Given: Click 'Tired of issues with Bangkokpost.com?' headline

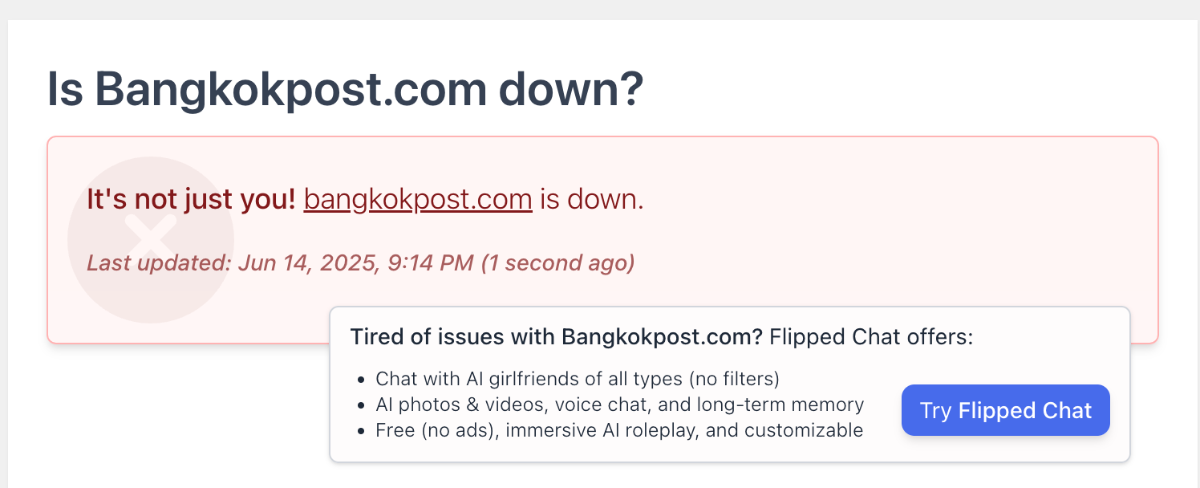Looking at the screenshot, I should pyautogui.click(x=556, y=337).
